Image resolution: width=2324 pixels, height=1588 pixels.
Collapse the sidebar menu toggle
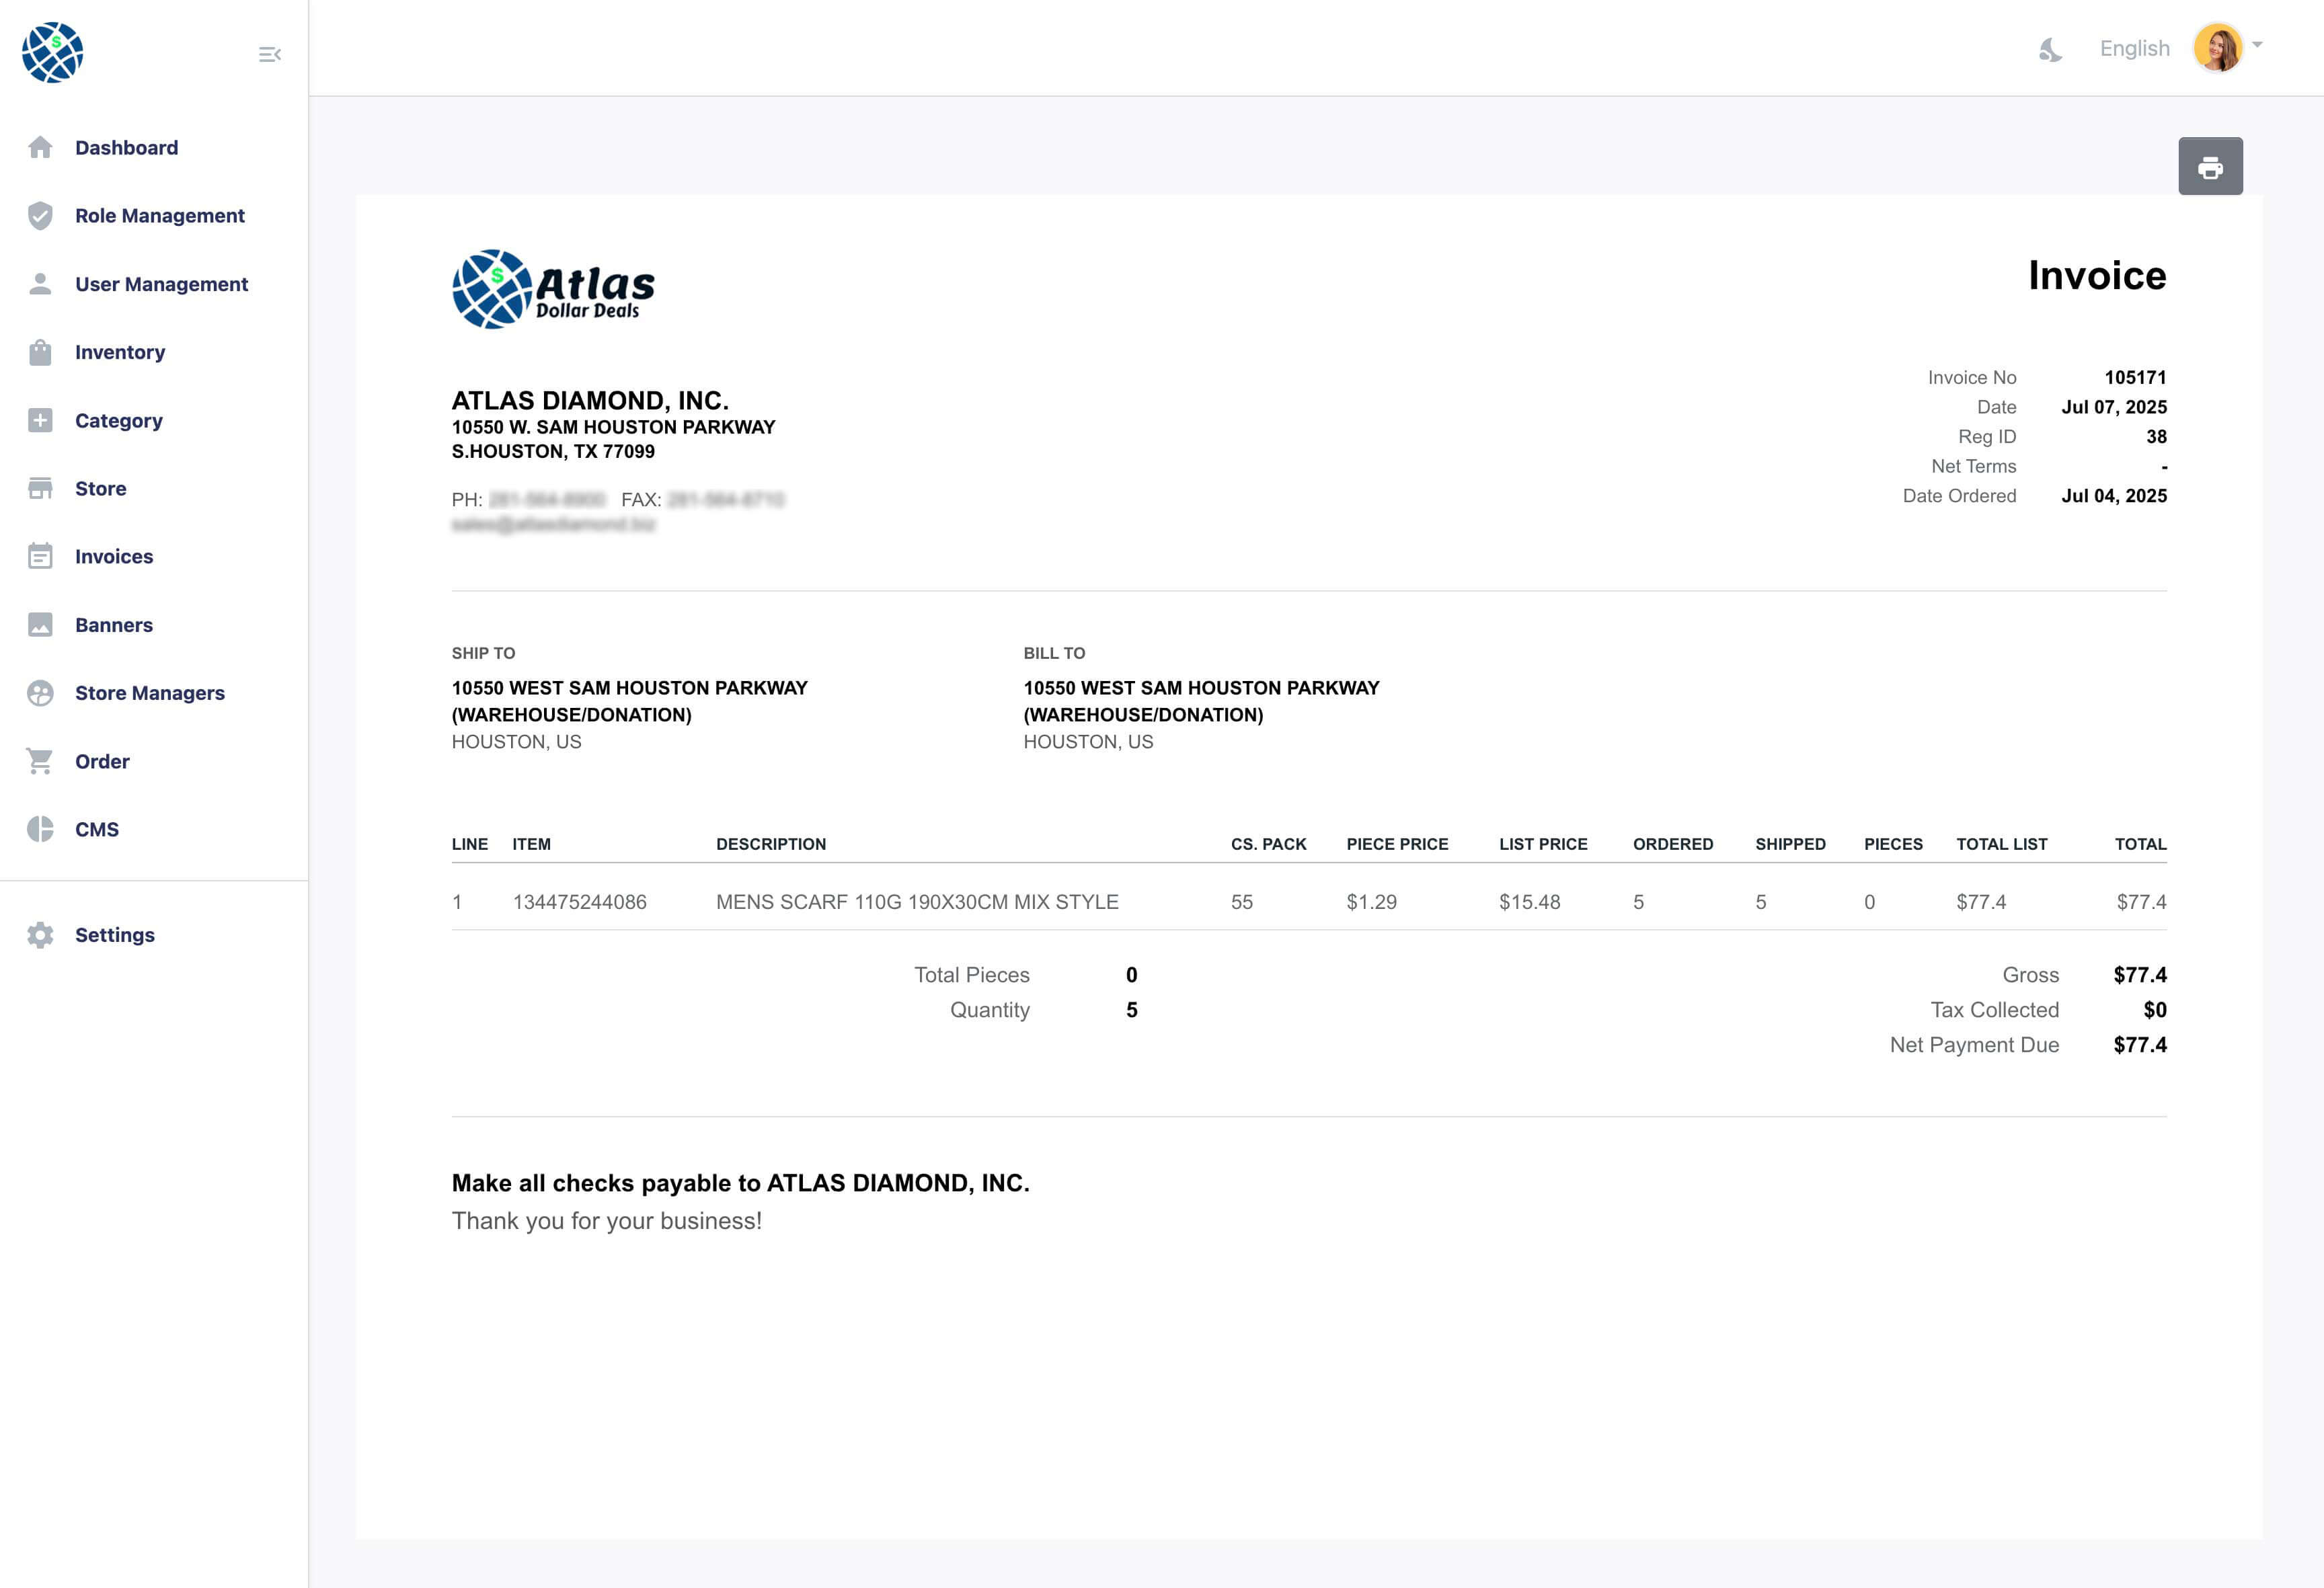tap(269, 54)
